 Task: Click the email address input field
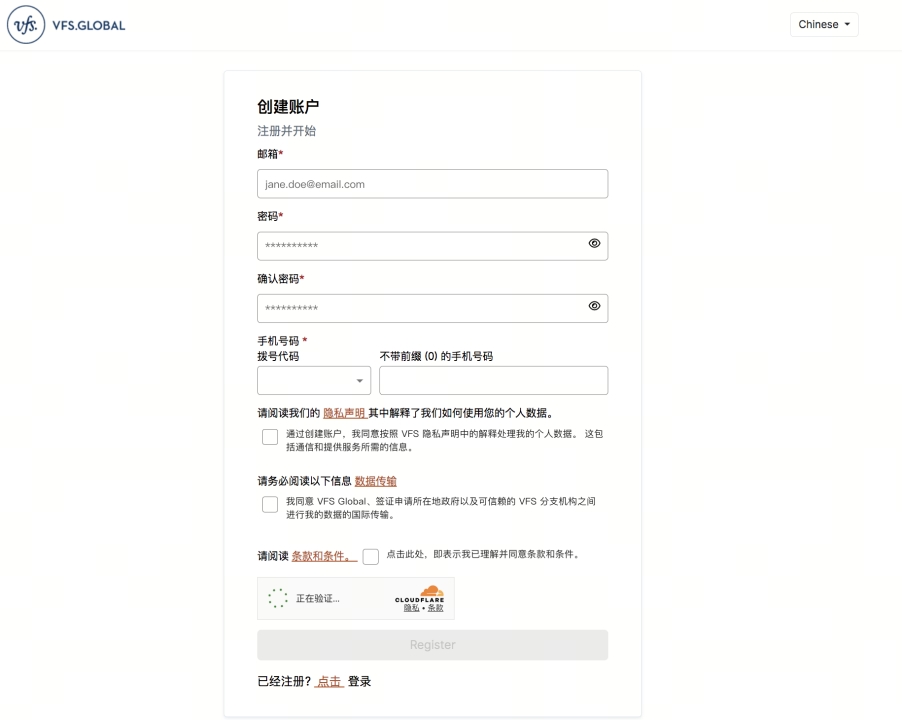point(432,183)
